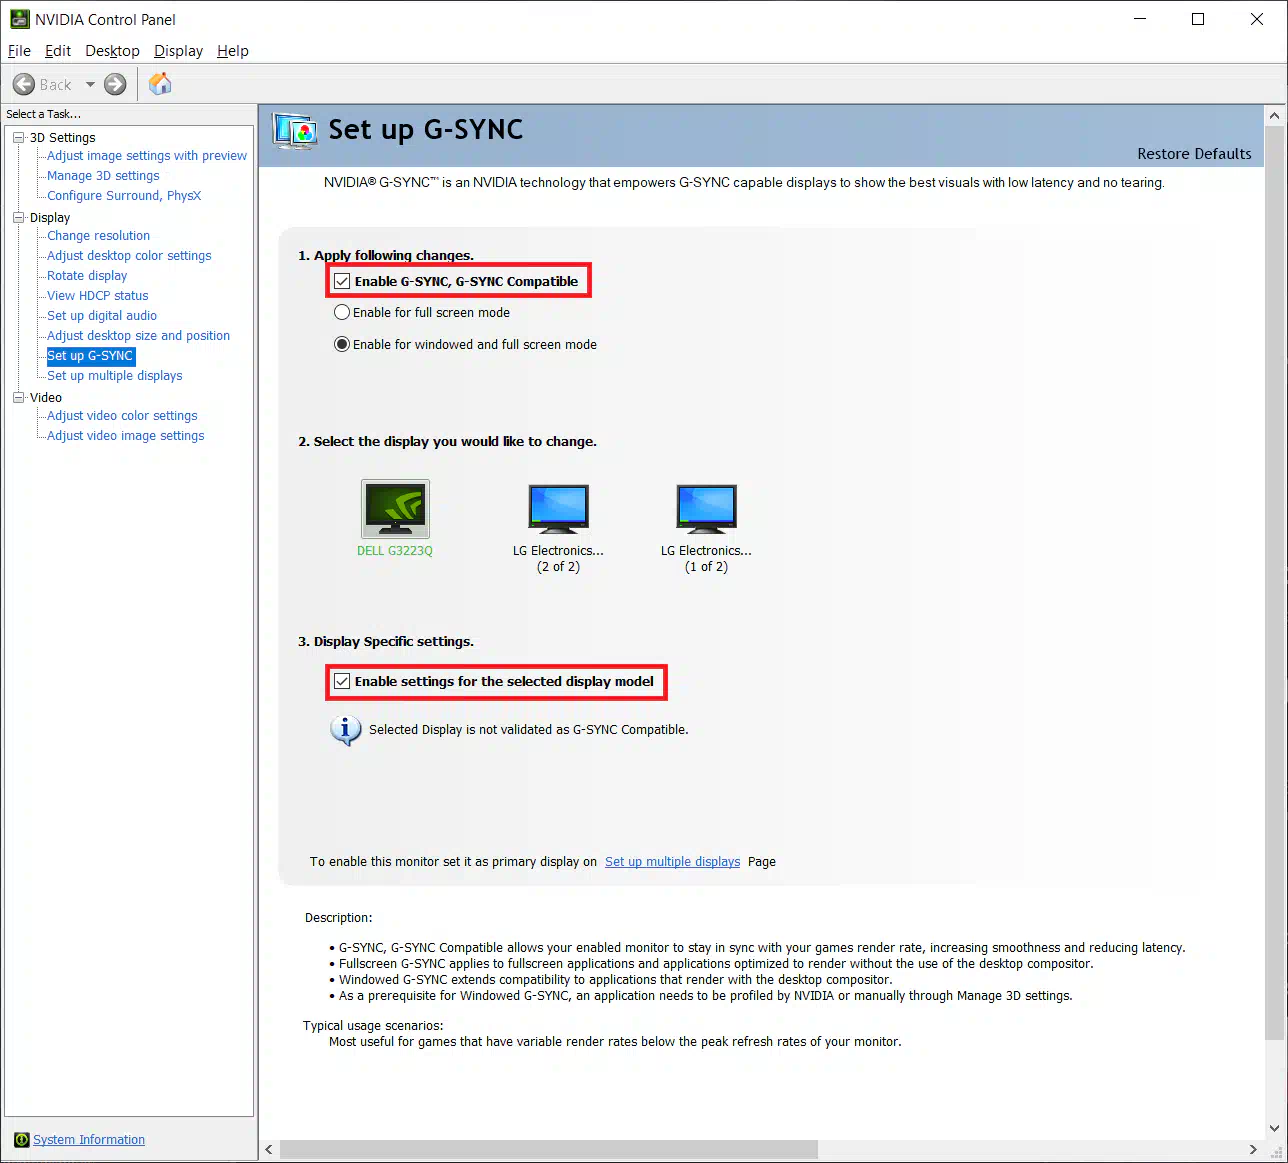Viewport: 1288px width, 1163px height.
Task: Click the Home icon in toolbar
Action: pos(160,85)
